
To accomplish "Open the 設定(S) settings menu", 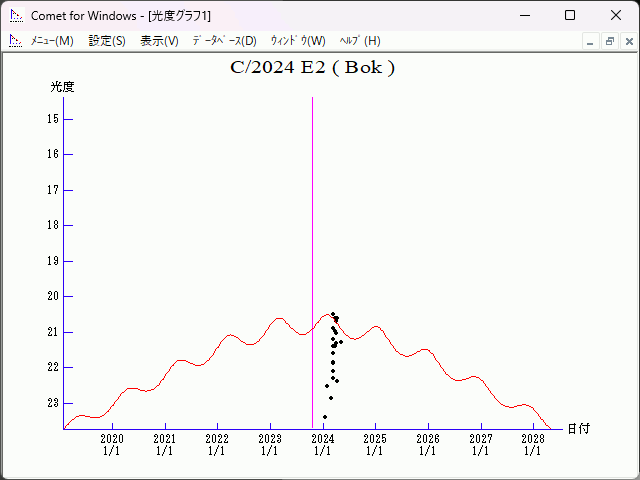I will (107, 41).
